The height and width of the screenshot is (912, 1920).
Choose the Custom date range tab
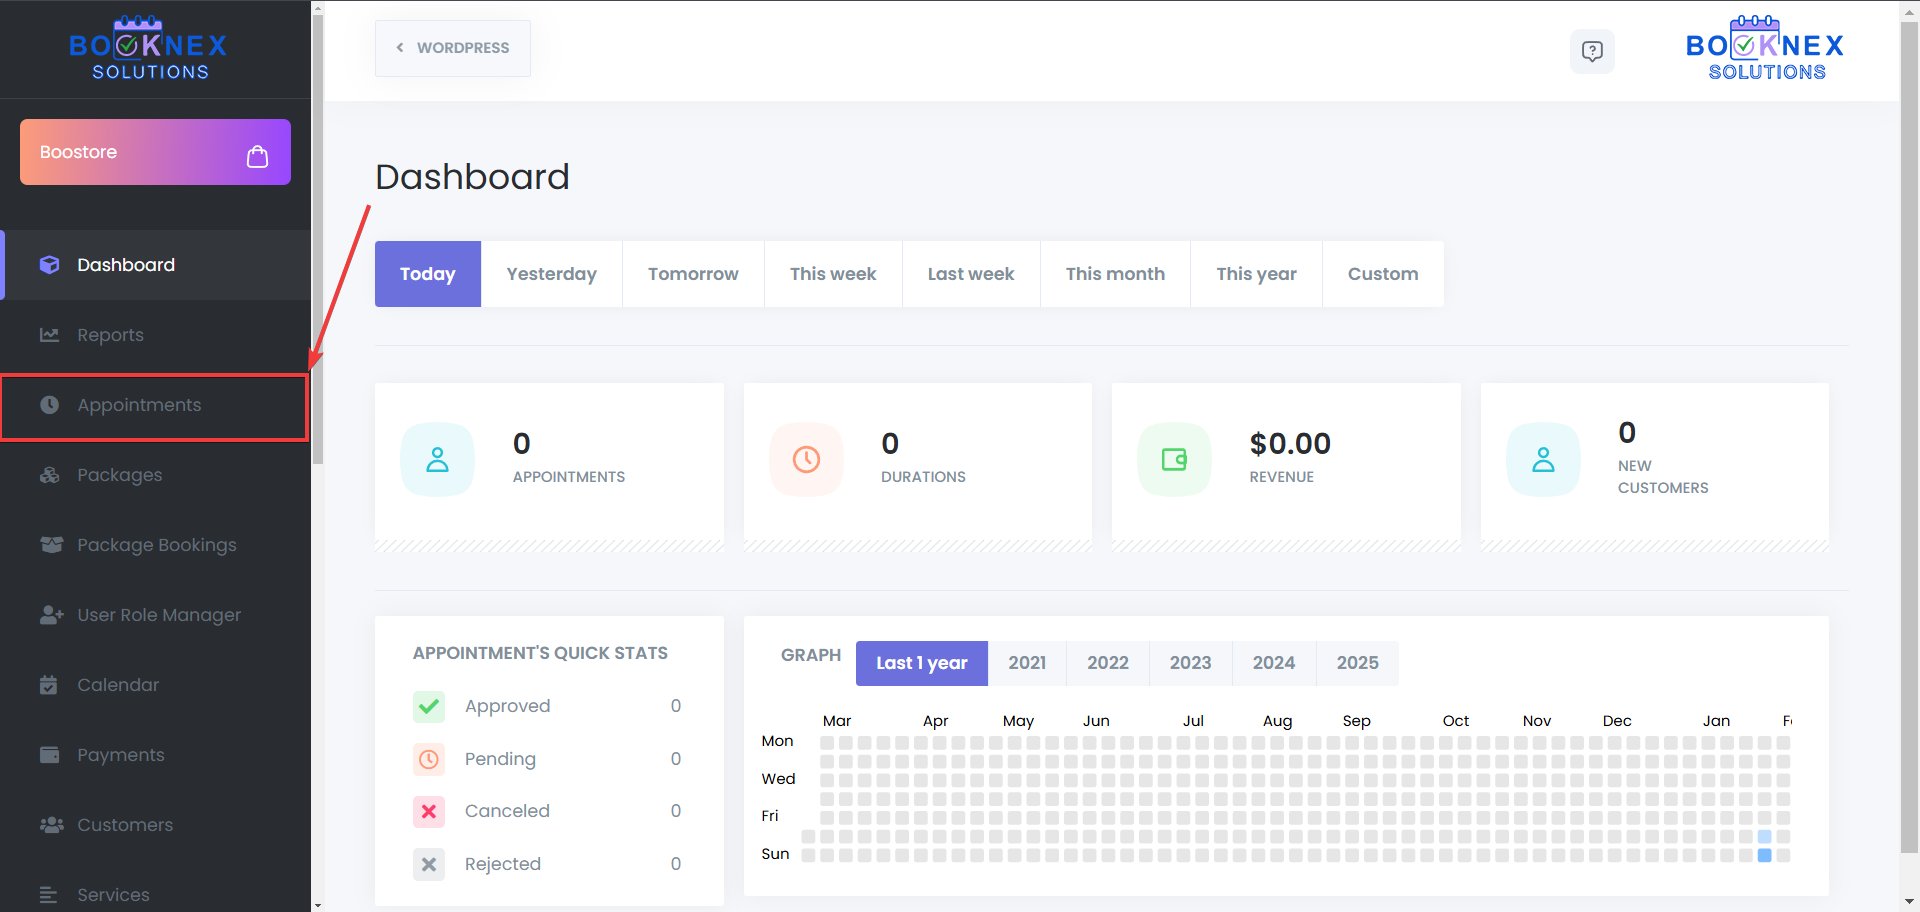coord(1382,274)
